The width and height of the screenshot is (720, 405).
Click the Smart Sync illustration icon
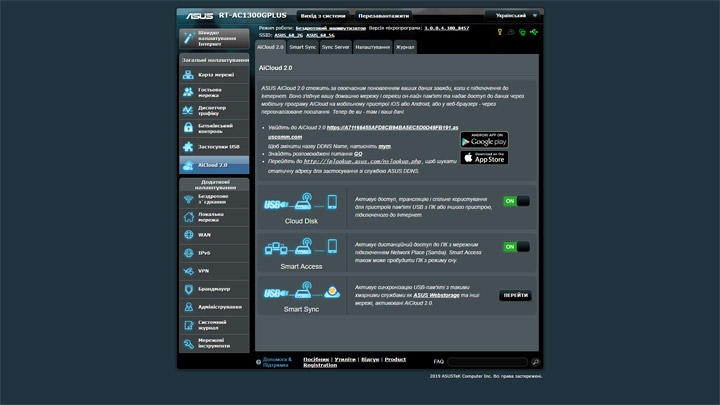(x=301, y=291)
